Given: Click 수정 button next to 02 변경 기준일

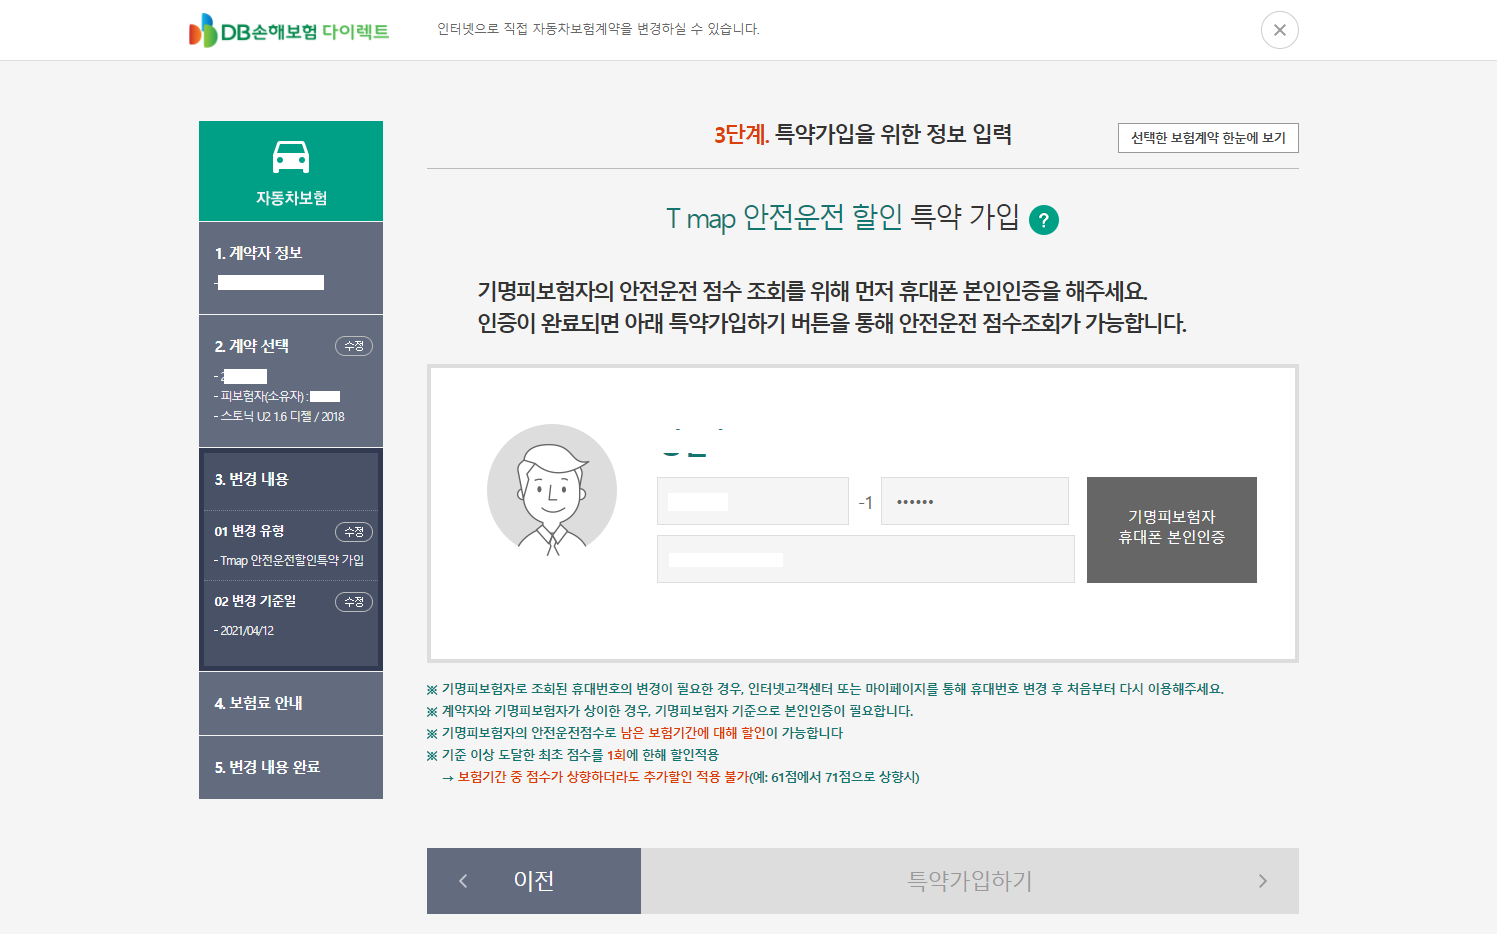Looking at the screenshot, I should 353,602.
